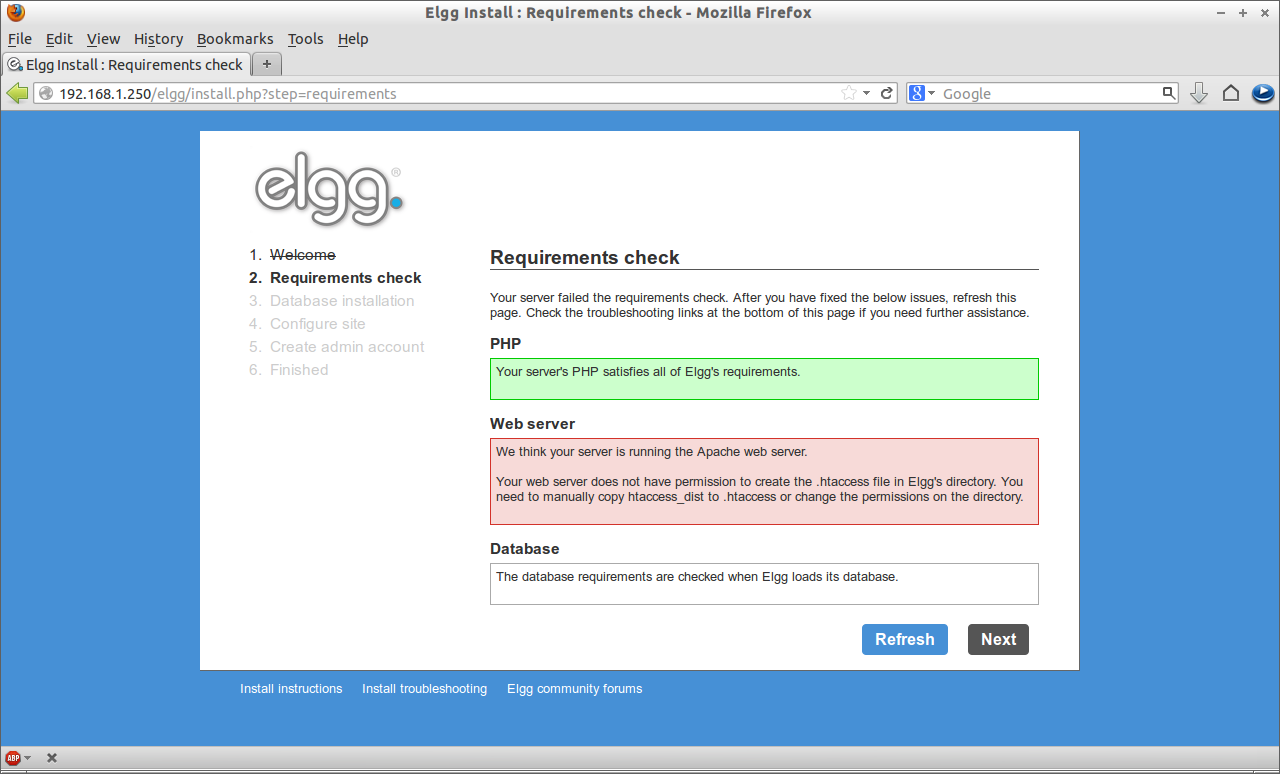Click the Welcome step in sidebar
The width and height of the screenshot is (1280, 774).
point(303,255)
